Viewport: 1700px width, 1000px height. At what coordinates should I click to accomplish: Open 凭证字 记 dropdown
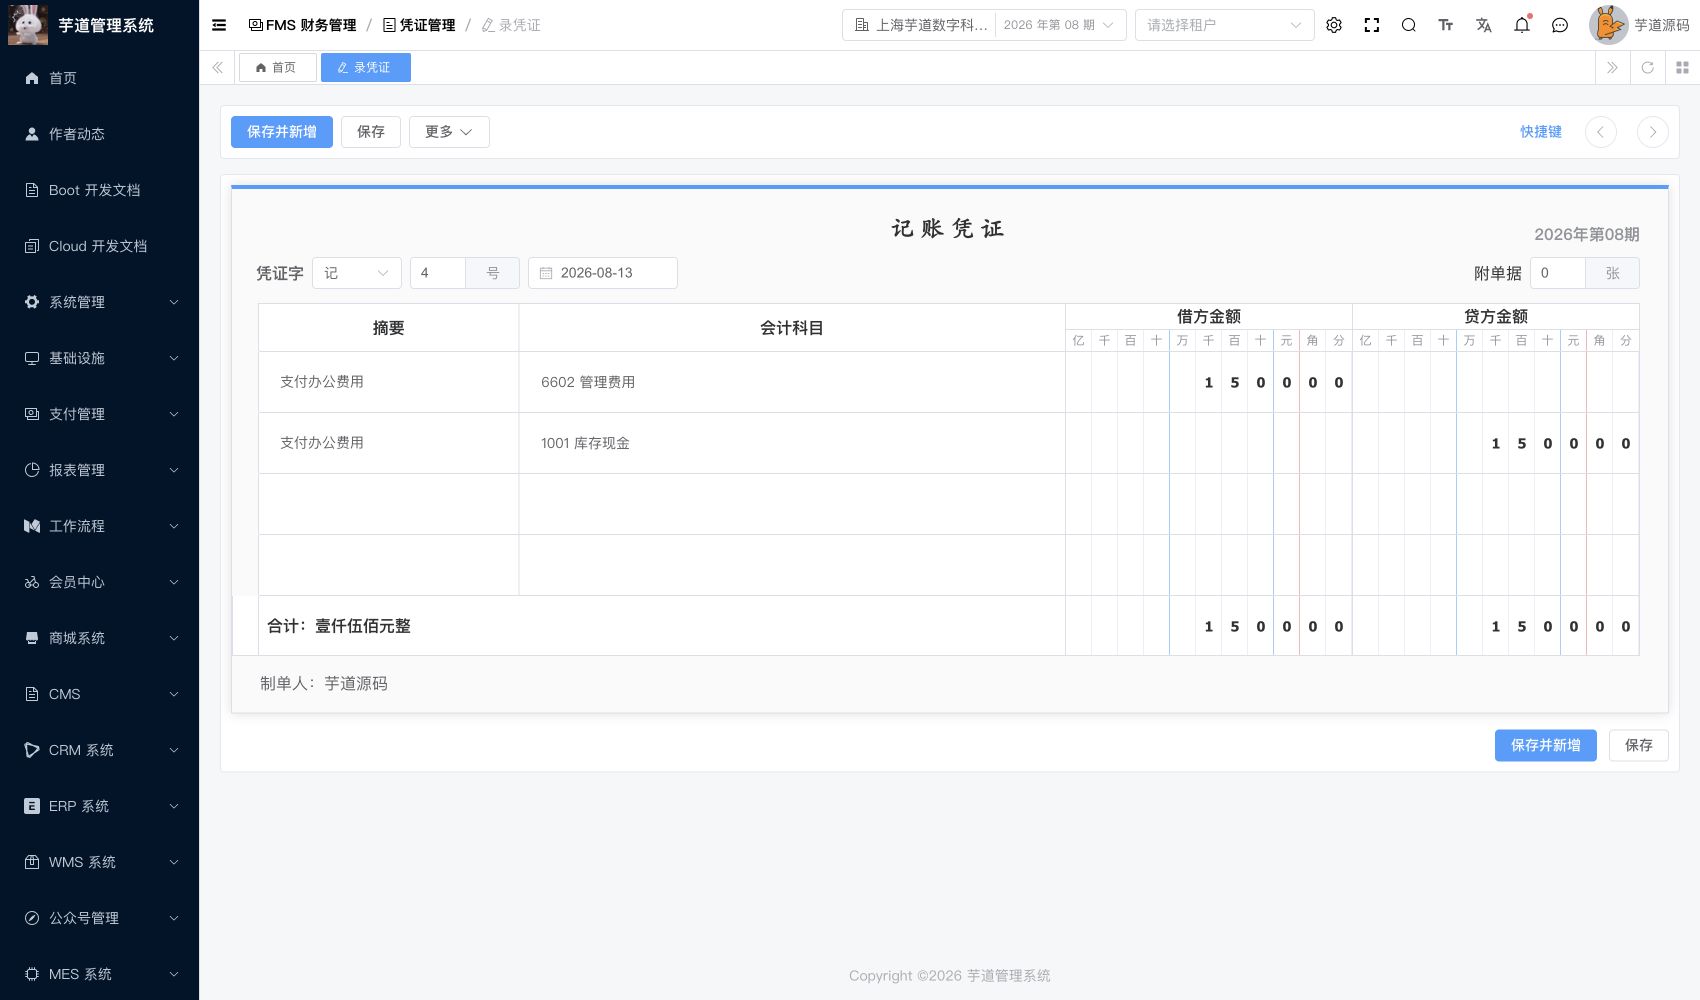tap(357, 273)
